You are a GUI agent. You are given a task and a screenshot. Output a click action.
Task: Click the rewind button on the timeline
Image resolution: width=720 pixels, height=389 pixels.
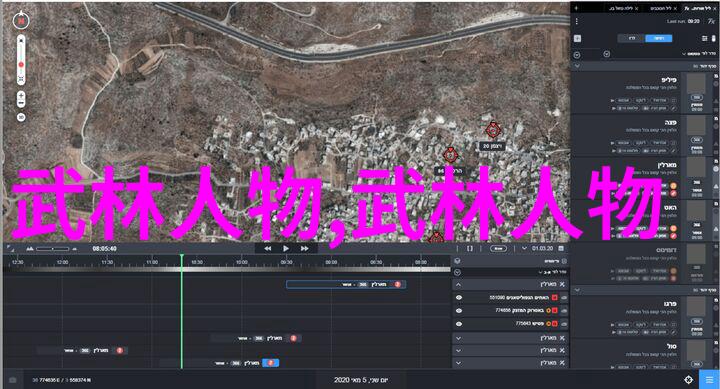267,248
